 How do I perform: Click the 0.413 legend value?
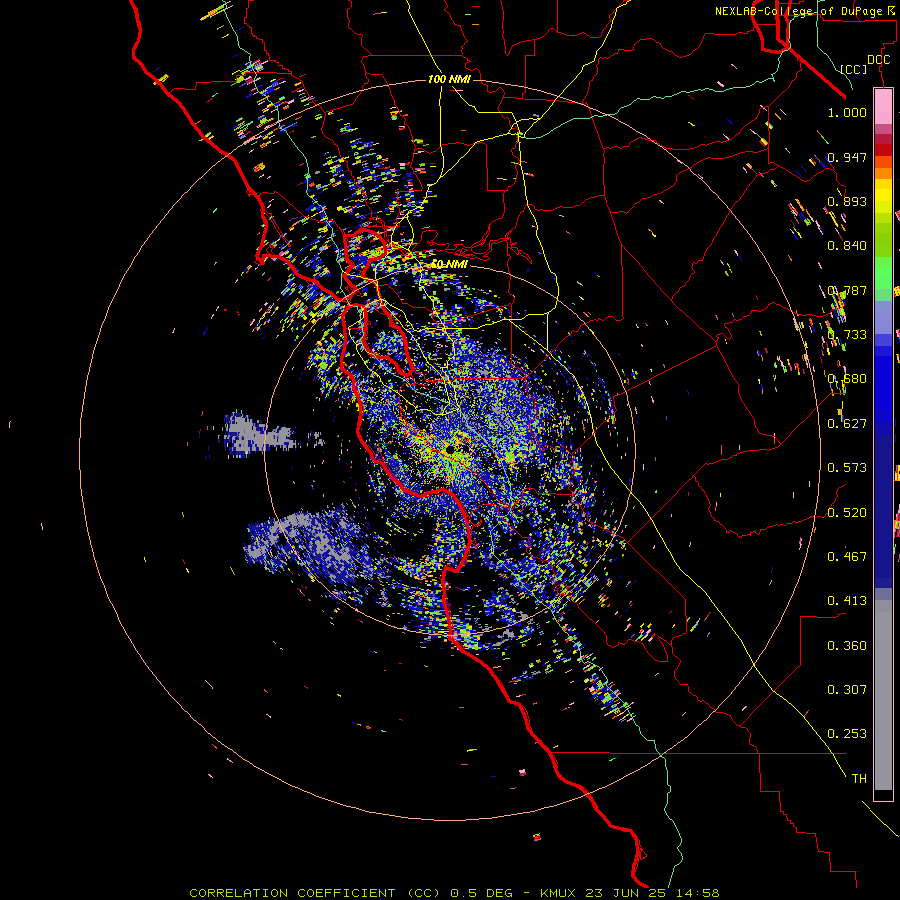tap(847, 601)
